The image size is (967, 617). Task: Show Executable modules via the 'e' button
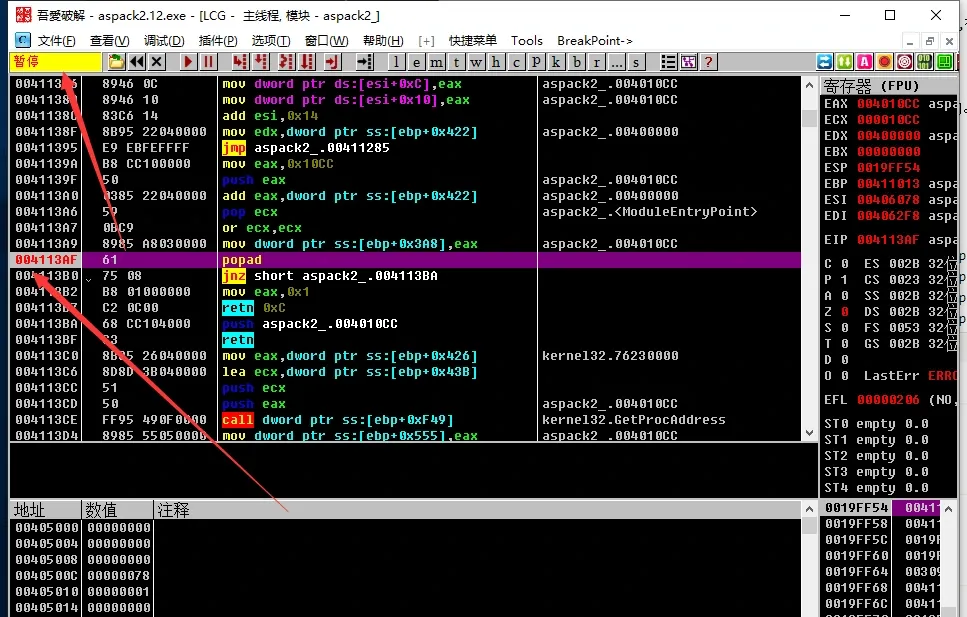pos(416,62)
